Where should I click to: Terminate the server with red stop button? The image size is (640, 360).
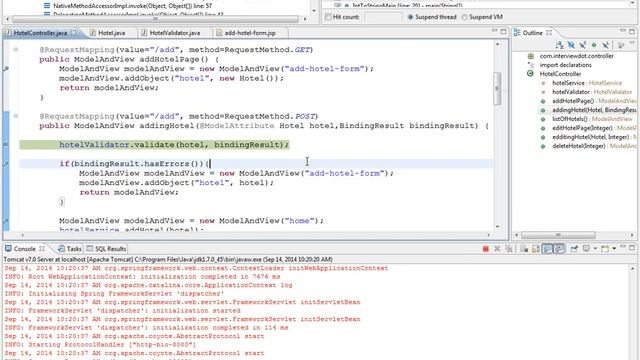(485, 249)
